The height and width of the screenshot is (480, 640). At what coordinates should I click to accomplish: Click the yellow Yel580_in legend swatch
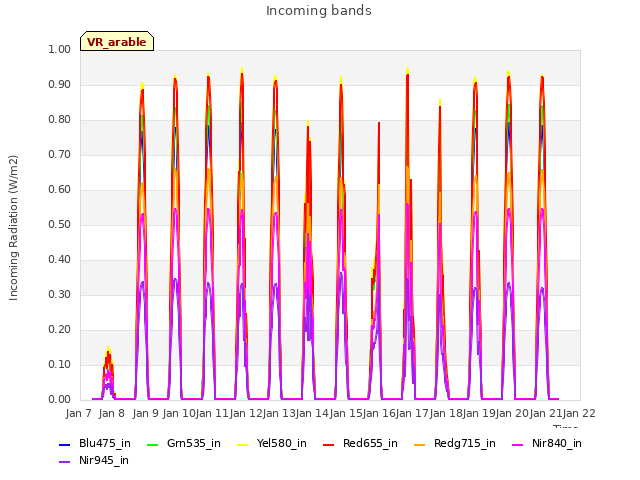coord(242,444)
